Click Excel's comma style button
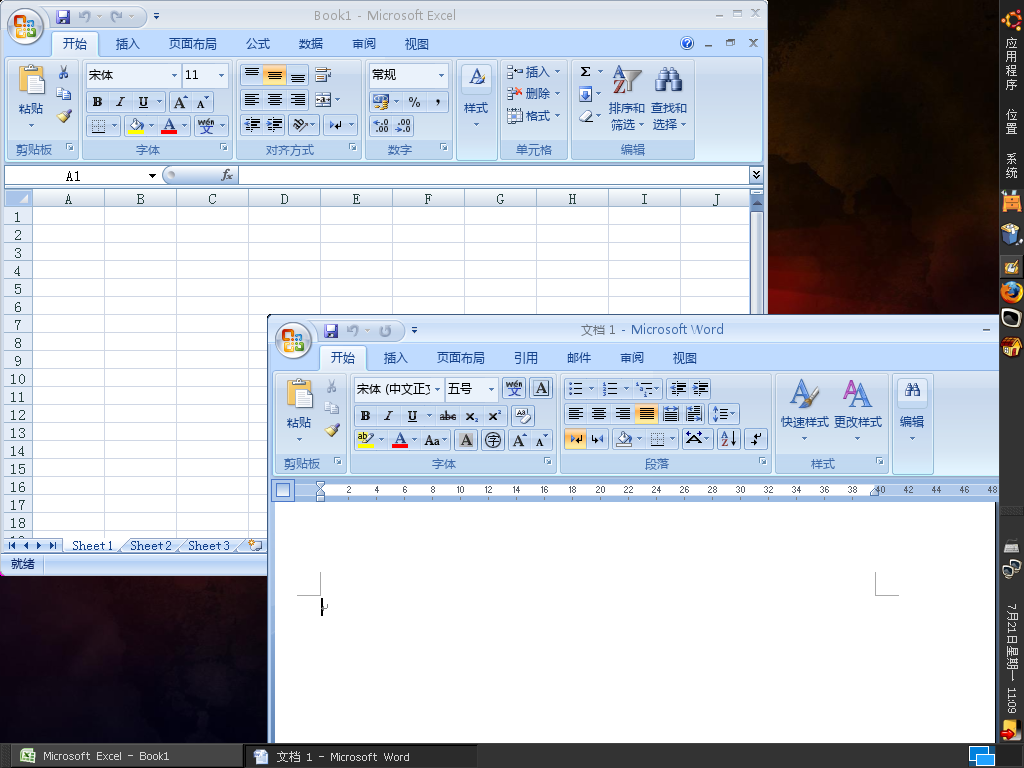This screenshot has height=768, width=1024. pos(438,102)
